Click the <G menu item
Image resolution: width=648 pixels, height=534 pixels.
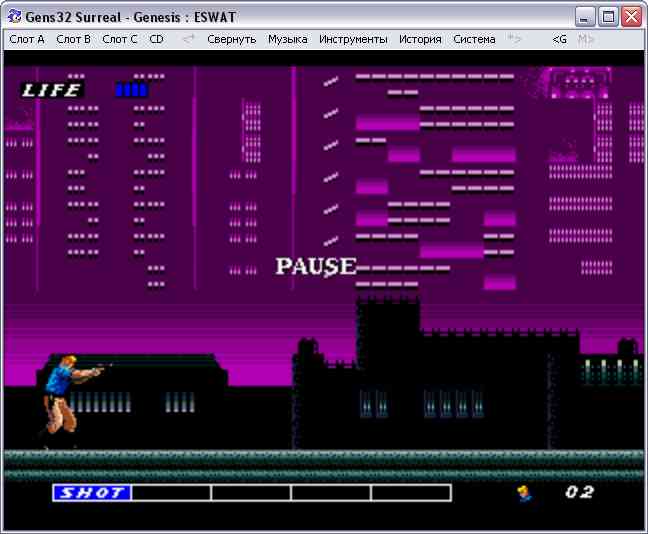559,40
